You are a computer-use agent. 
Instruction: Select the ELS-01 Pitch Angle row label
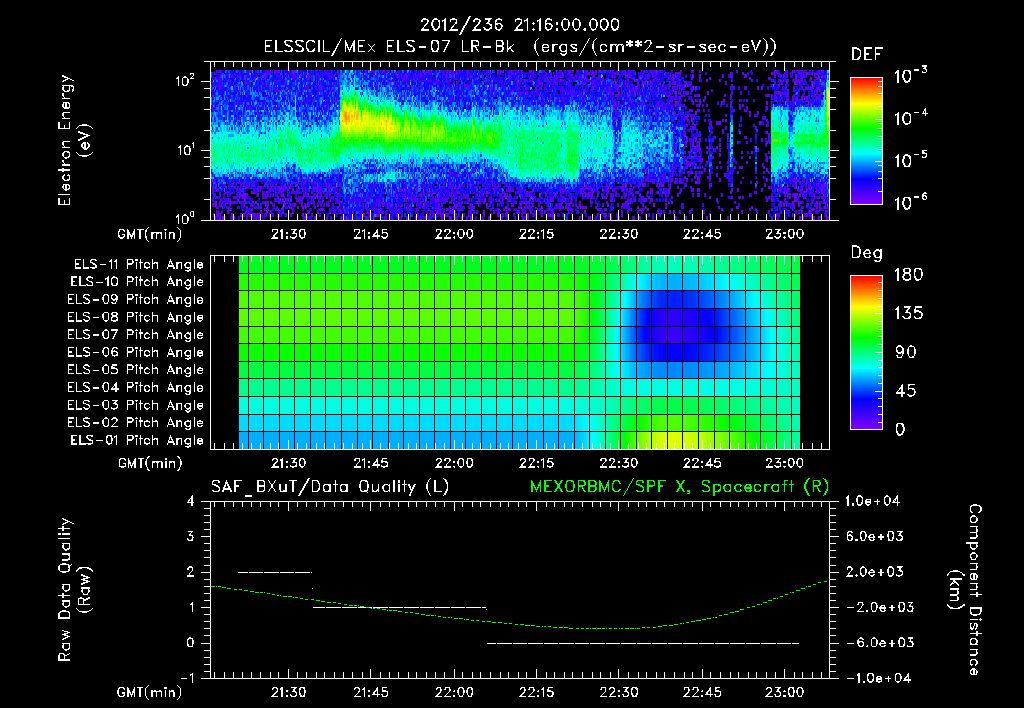tap(137, 441)
